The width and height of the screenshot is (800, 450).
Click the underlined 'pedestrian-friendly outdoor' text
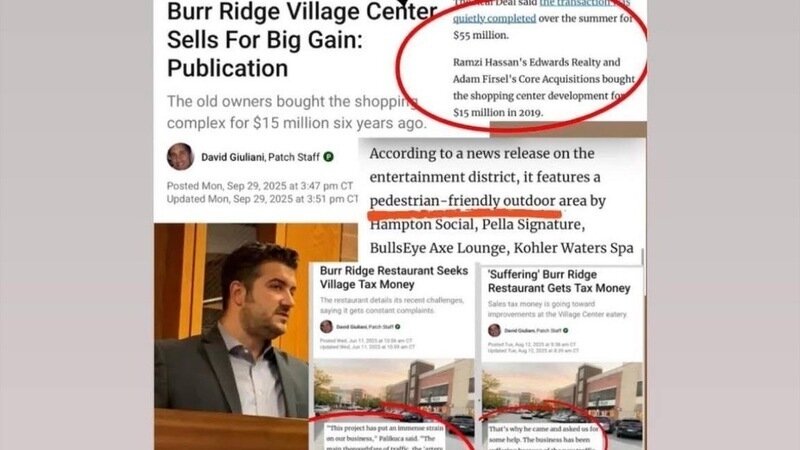click(462, 201)
